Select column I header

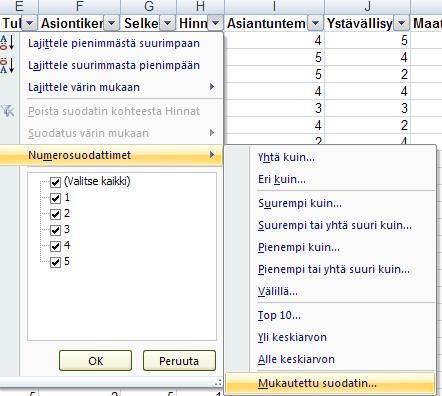[274, 7]
